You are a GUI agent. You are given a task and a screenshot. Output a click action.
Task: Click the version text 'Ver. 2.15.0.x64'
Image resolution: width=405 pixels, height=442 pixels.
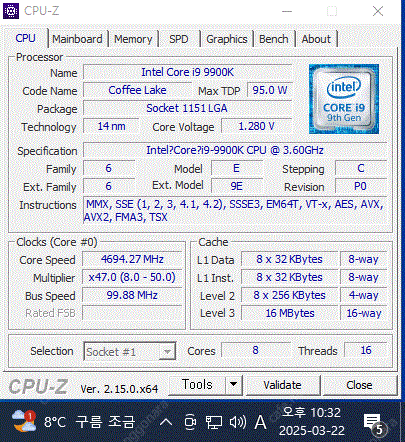(x=119, y=389)
